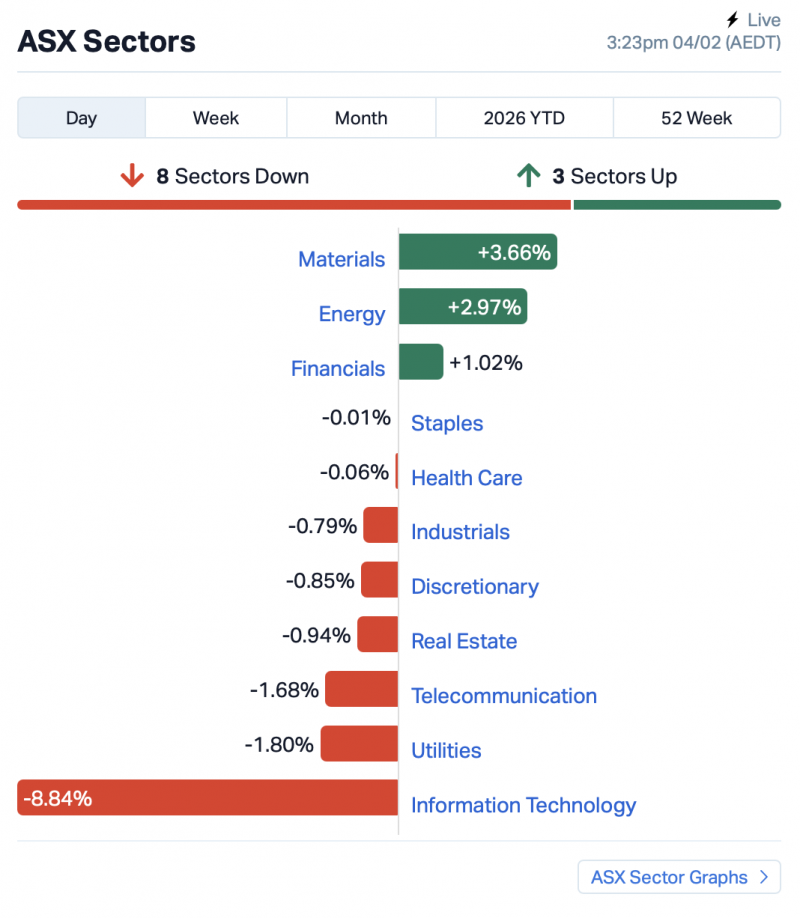The height and width of the screenshot is (918, 800).
Task: Click the Telecommunication sector link
Action: click(x=504, y=696)
